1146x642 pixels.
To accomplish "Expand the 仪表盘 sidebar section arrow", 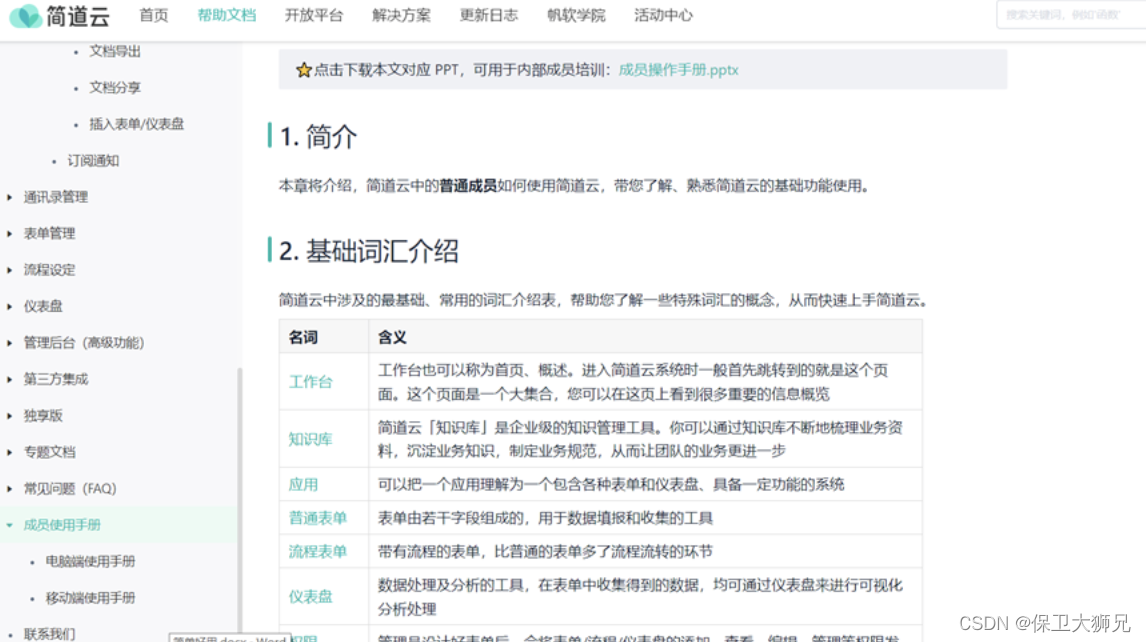I will 10,306.
